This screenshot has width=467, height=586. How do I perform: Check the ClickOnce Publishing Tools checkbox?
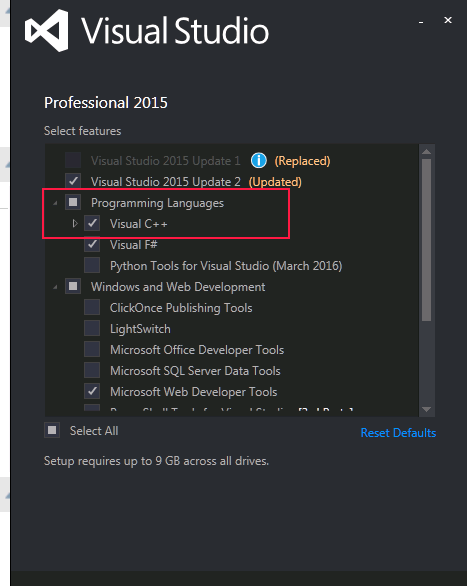(x=92, y=308)
